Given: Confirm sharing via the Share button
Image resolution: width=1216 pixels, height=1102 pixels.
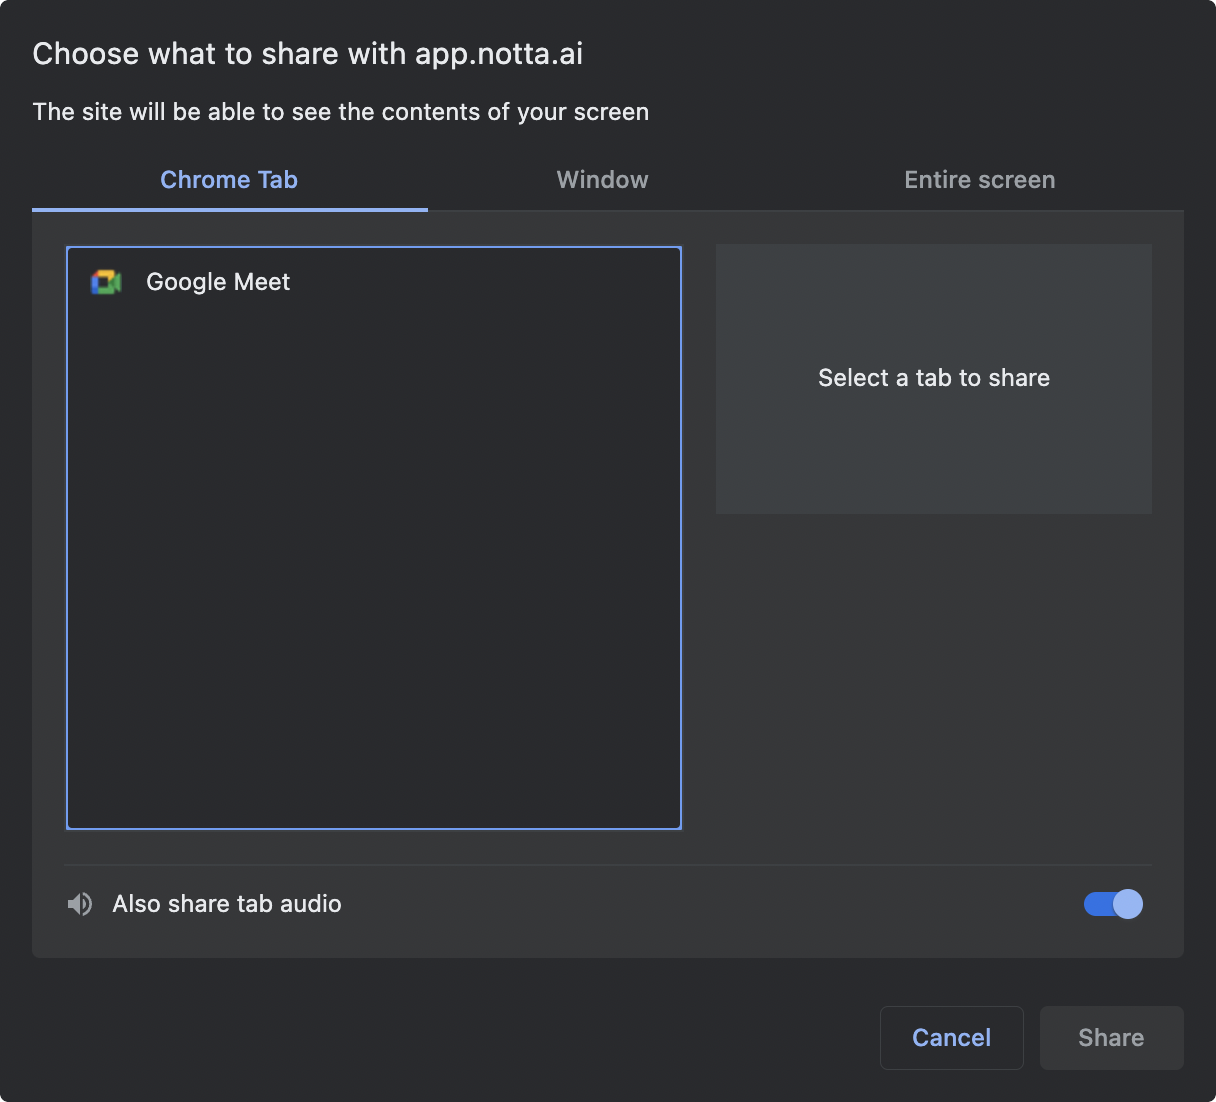Looking at the screenshot, I should point(1111,1037).
